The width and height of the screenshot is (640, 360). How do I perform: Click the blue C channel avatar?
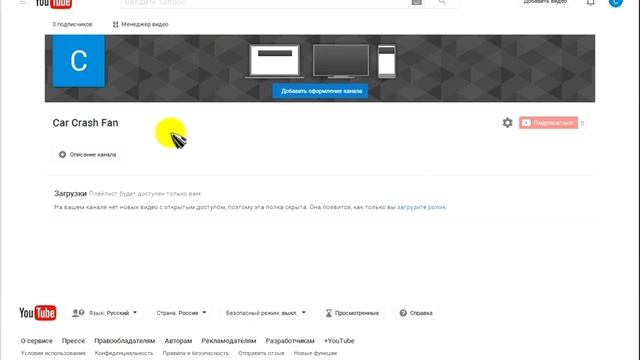point(78,61)
